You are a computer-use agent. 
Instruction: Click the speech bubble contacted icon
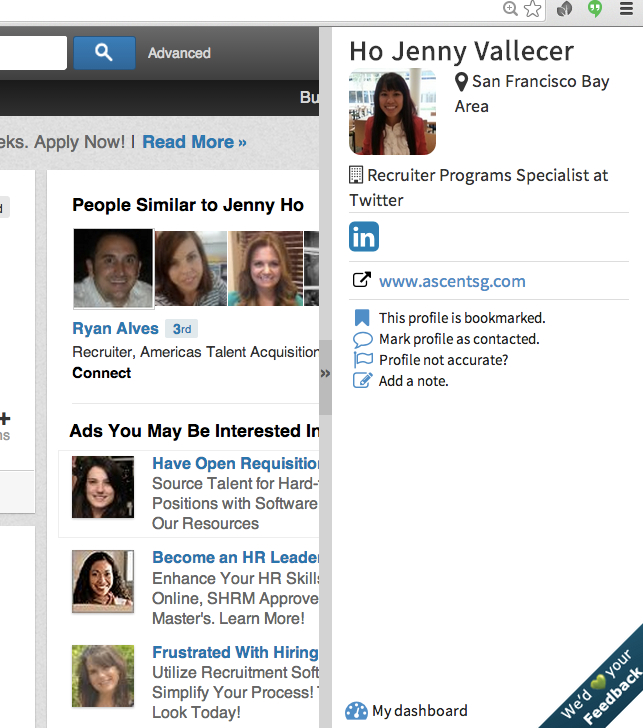tap(362, 339)
